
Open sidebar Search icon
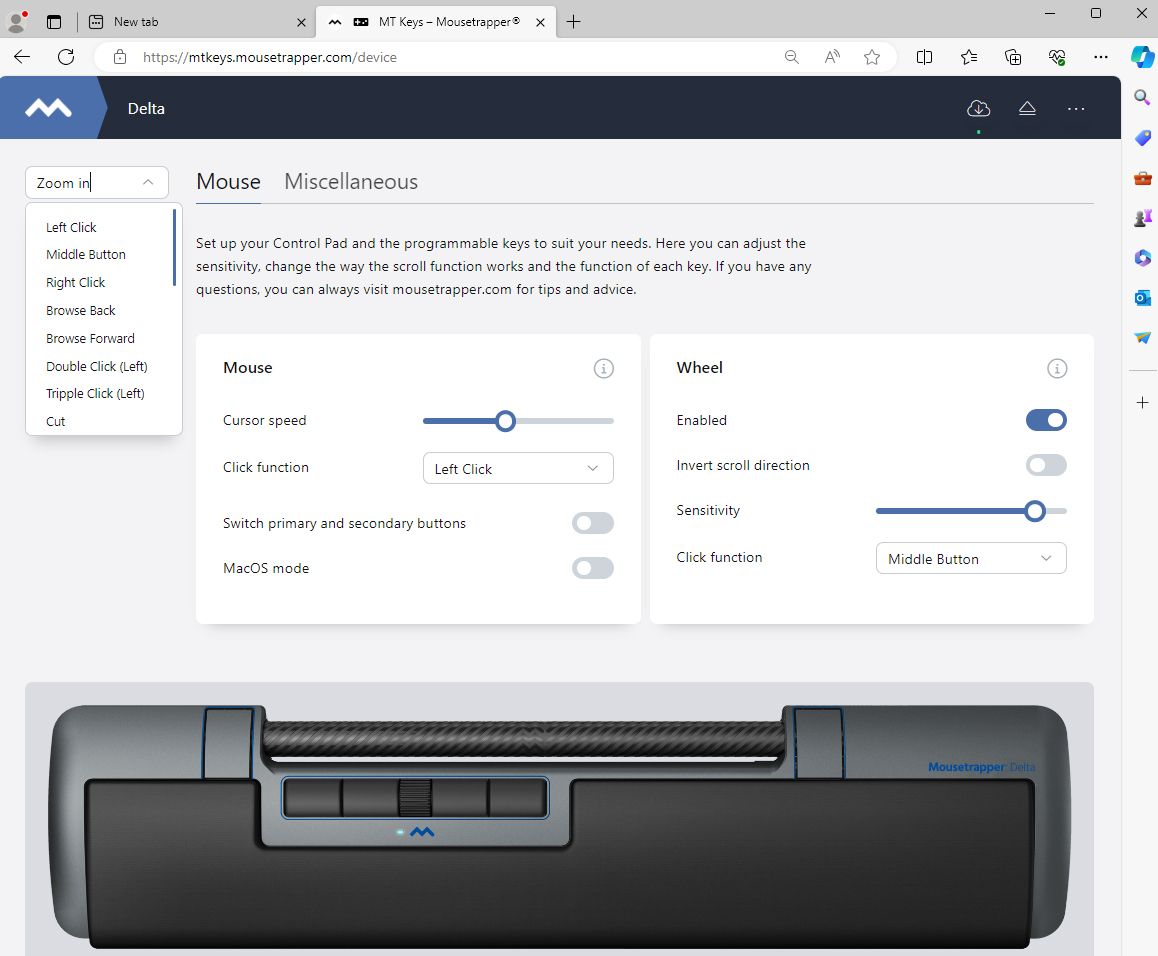point(1142,97)
